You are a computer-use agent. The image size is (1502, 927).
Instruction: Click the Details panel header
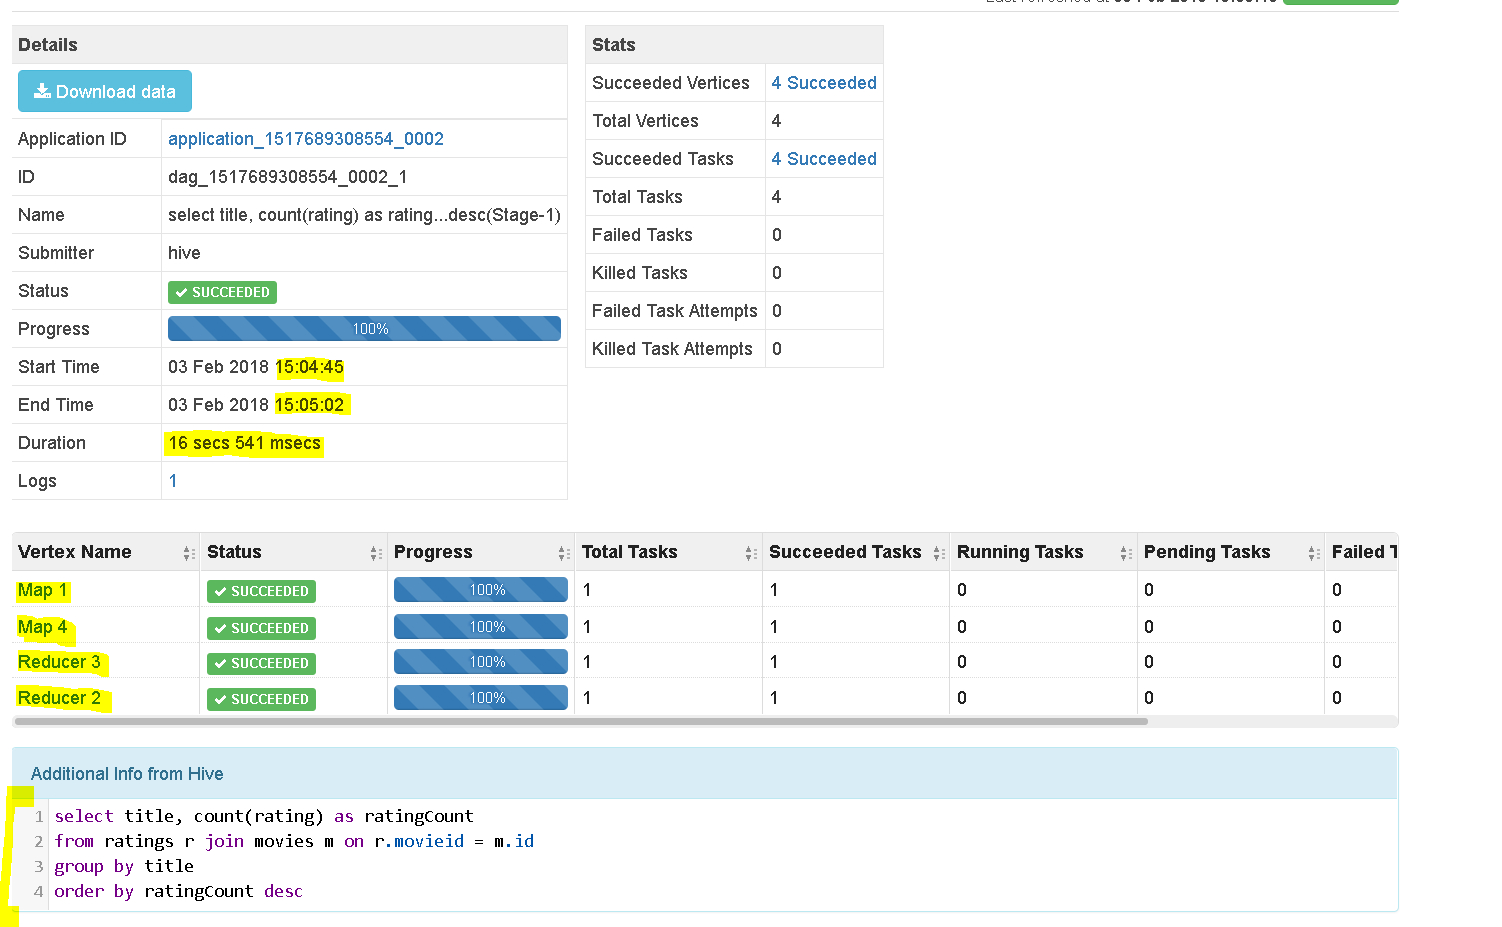pos(290,45)
